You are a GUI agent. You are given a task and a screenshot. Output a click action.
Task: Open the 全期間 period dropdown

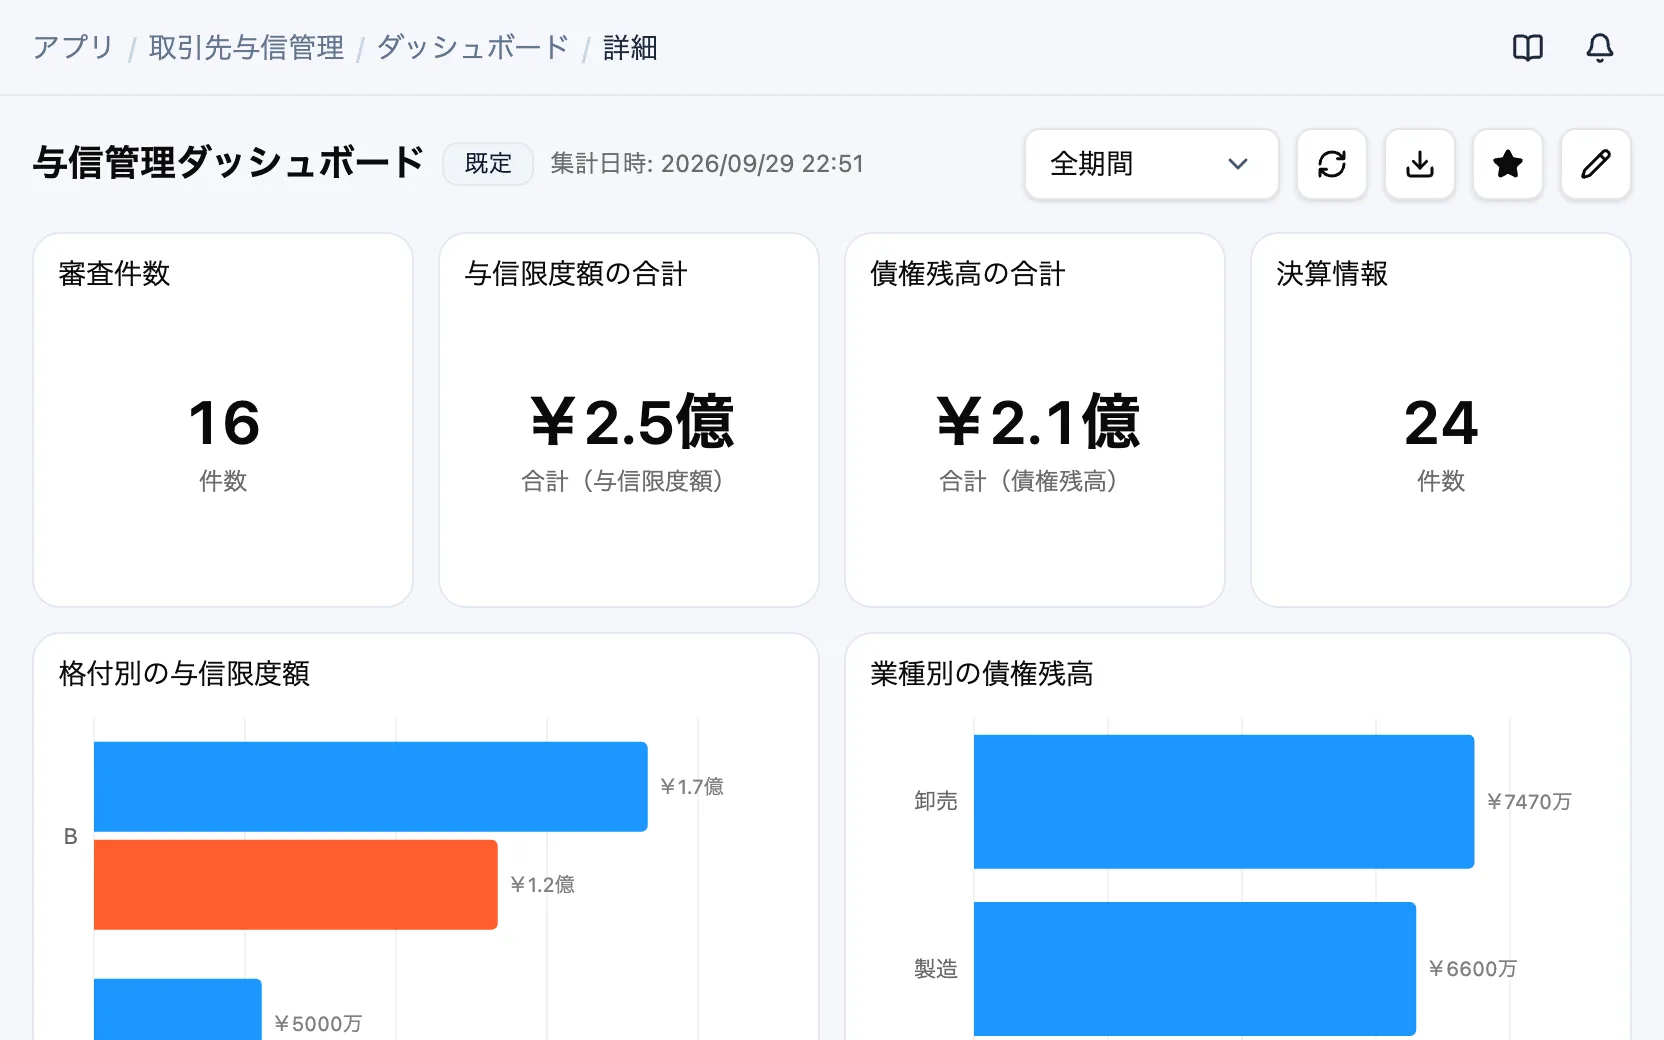[1152, 164]
